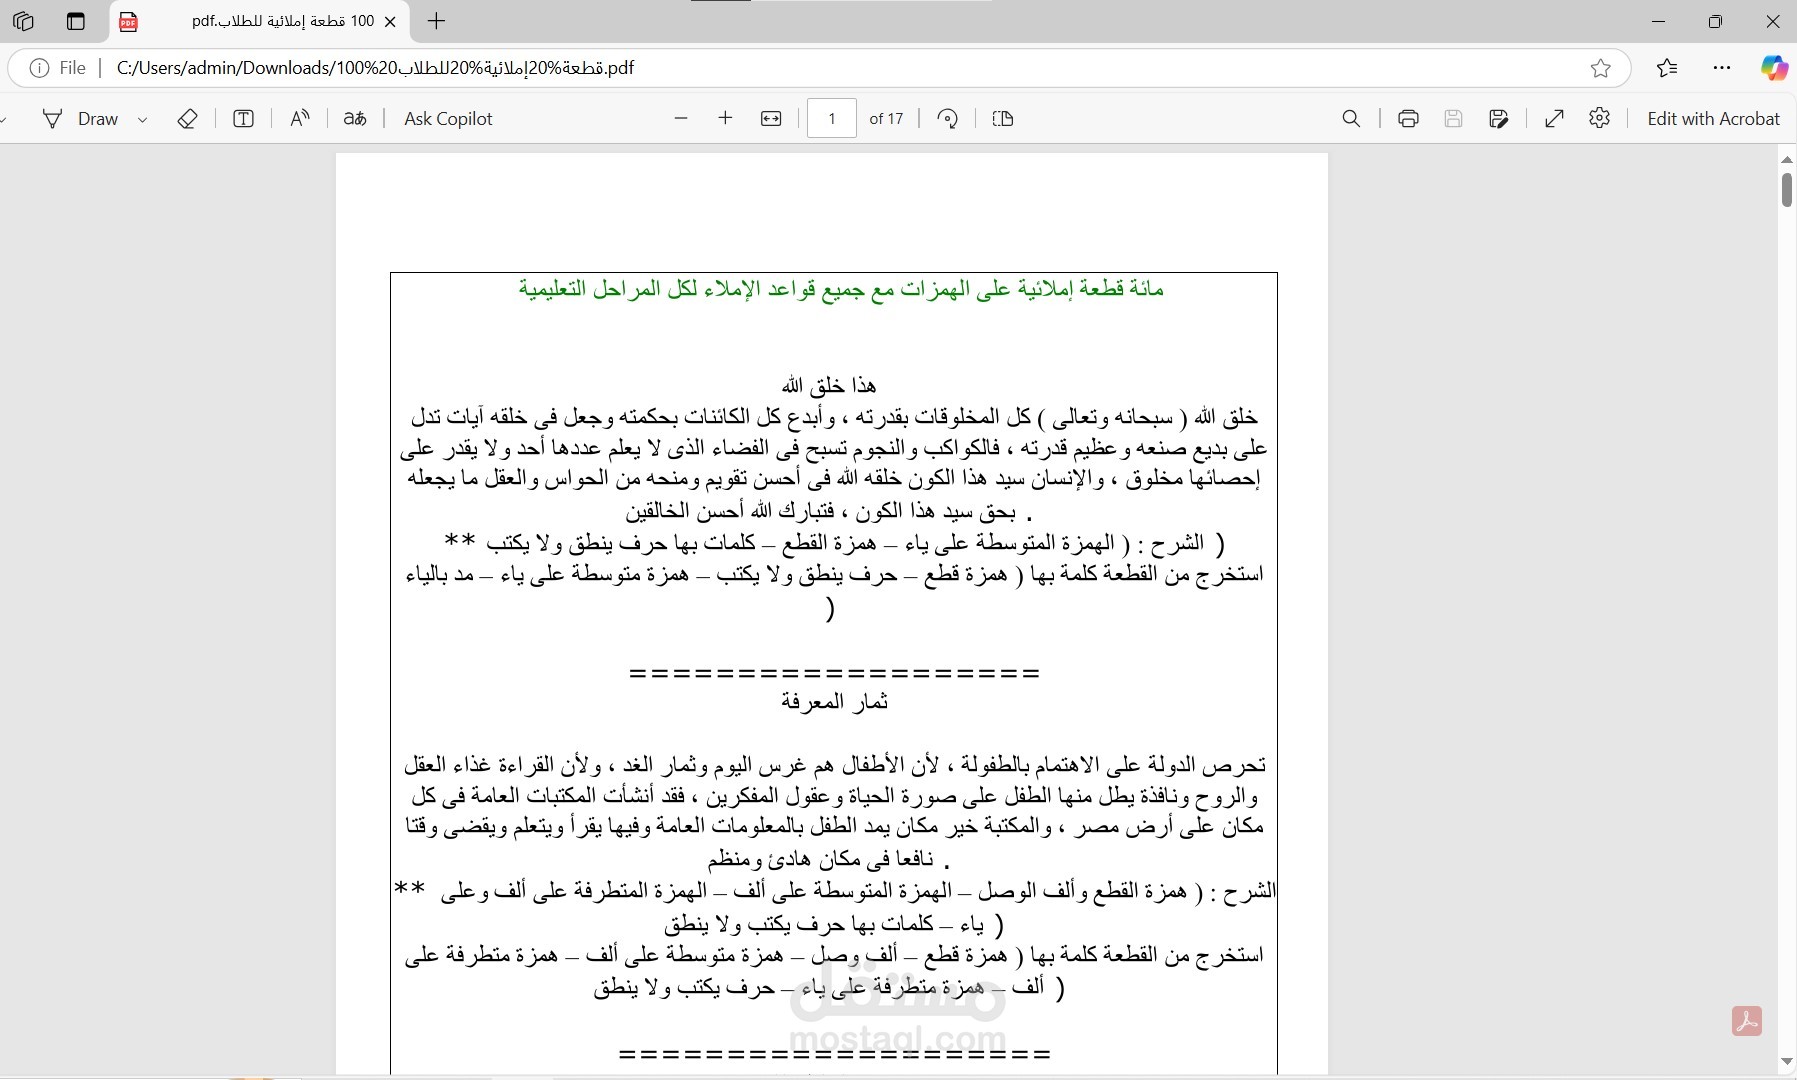Start Read aloud
1797x1080 pixels.
coord(300,119)
